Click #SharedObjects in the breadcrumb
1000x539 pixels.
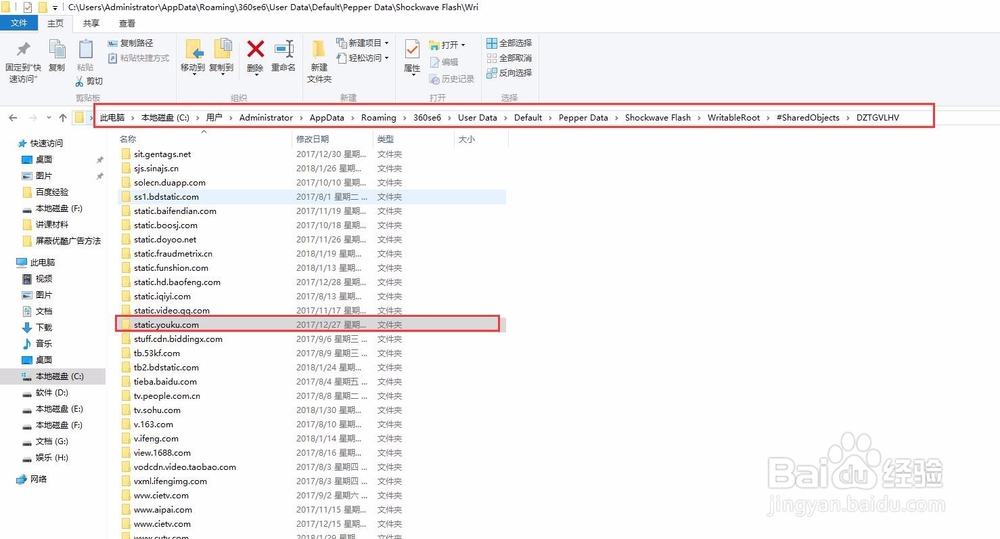click(x=807, y=117)
